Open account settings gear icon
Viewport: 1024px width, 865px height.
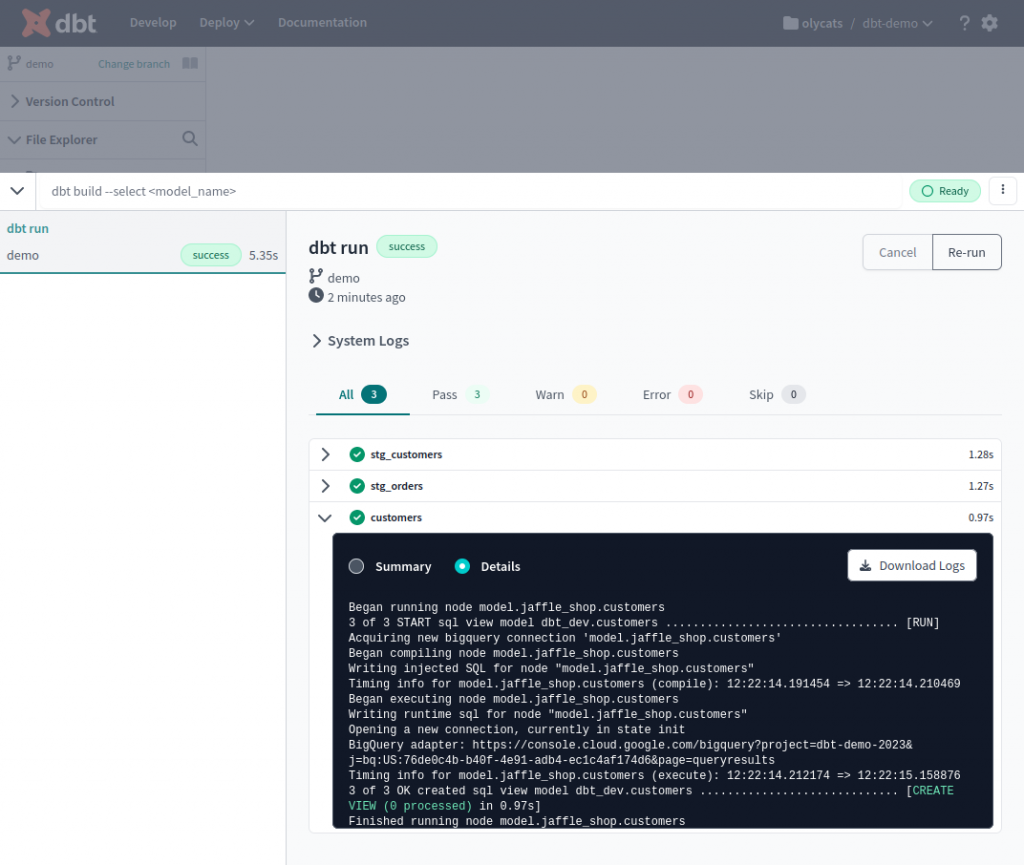click(x=989, y=24)
